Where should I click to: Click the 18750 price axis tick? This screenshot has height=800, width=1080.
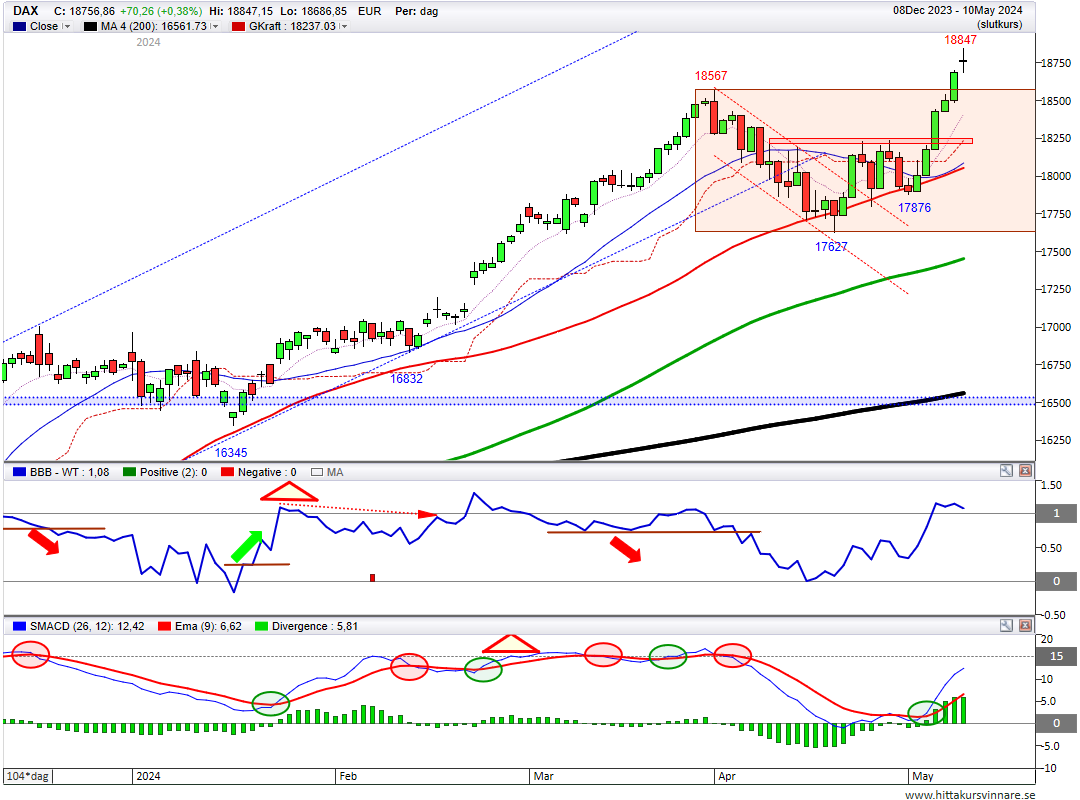pos(1055,63)
